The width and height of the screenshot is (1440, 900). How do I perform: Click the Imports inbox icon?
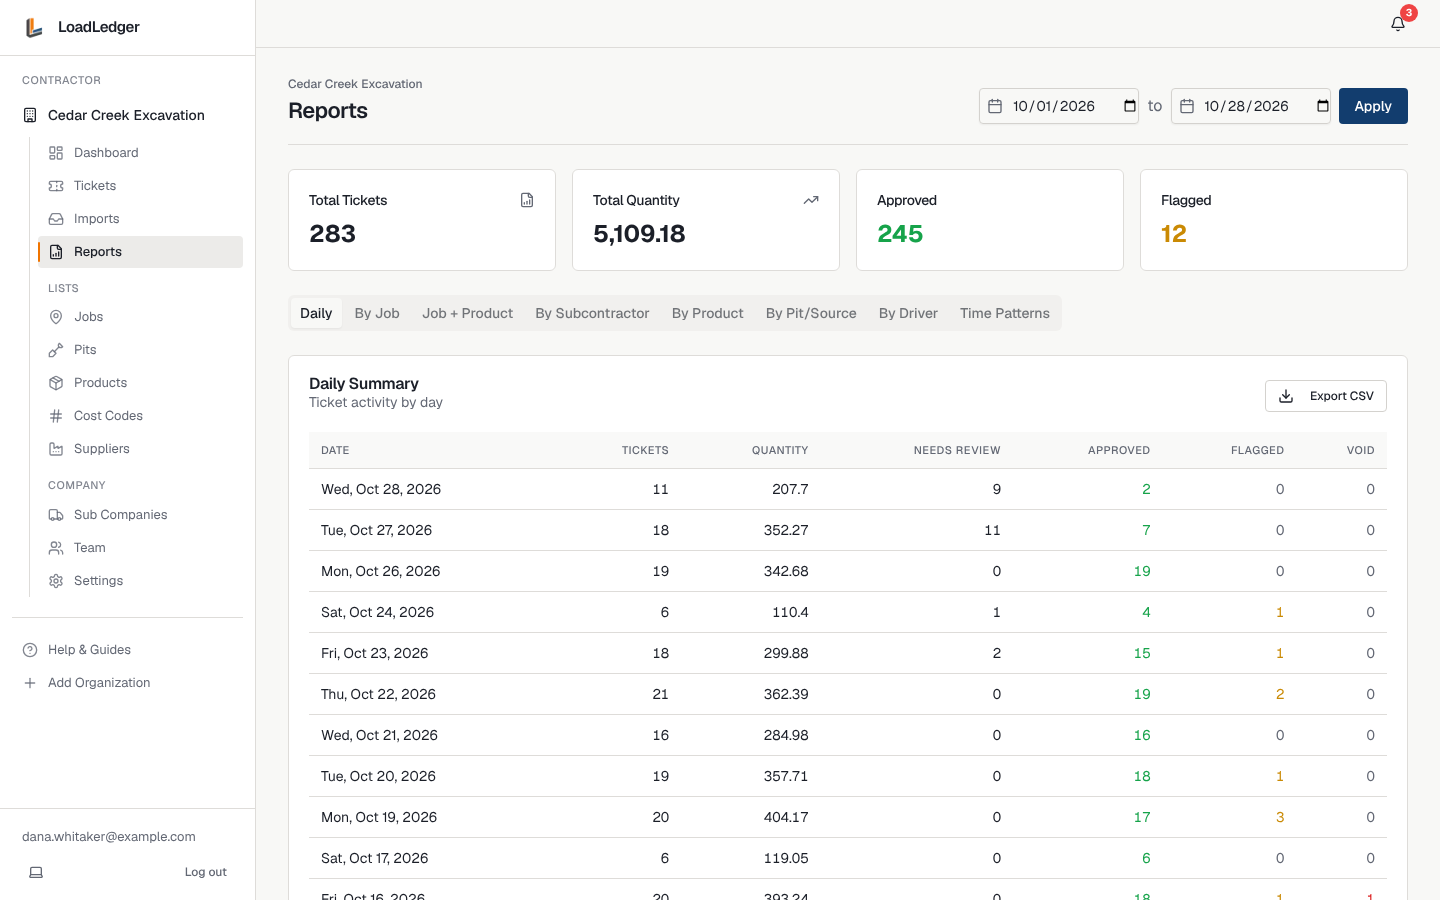[56, 219]
